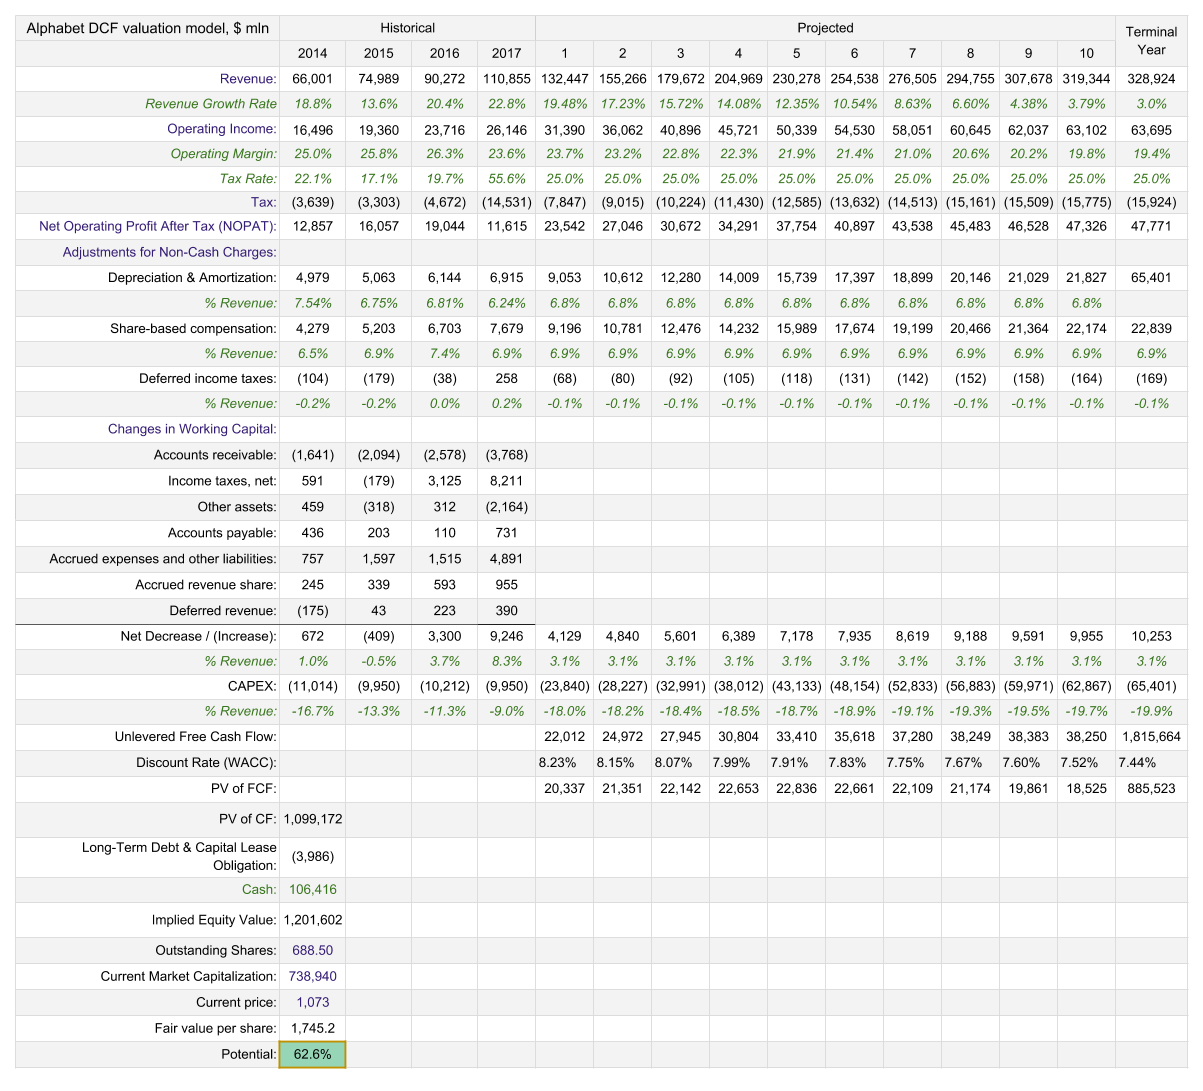This screenshot has width=1203, height=1091.
Task: Select the Current price value 1,073
Action: (312, 1002)
